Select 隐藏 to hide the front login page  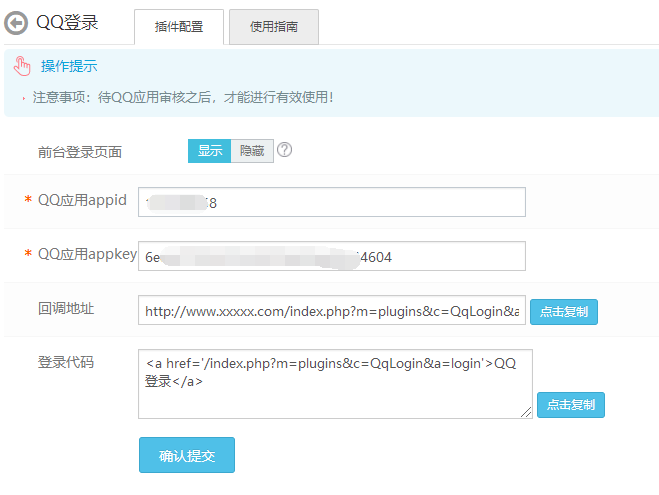coord(252,151)
